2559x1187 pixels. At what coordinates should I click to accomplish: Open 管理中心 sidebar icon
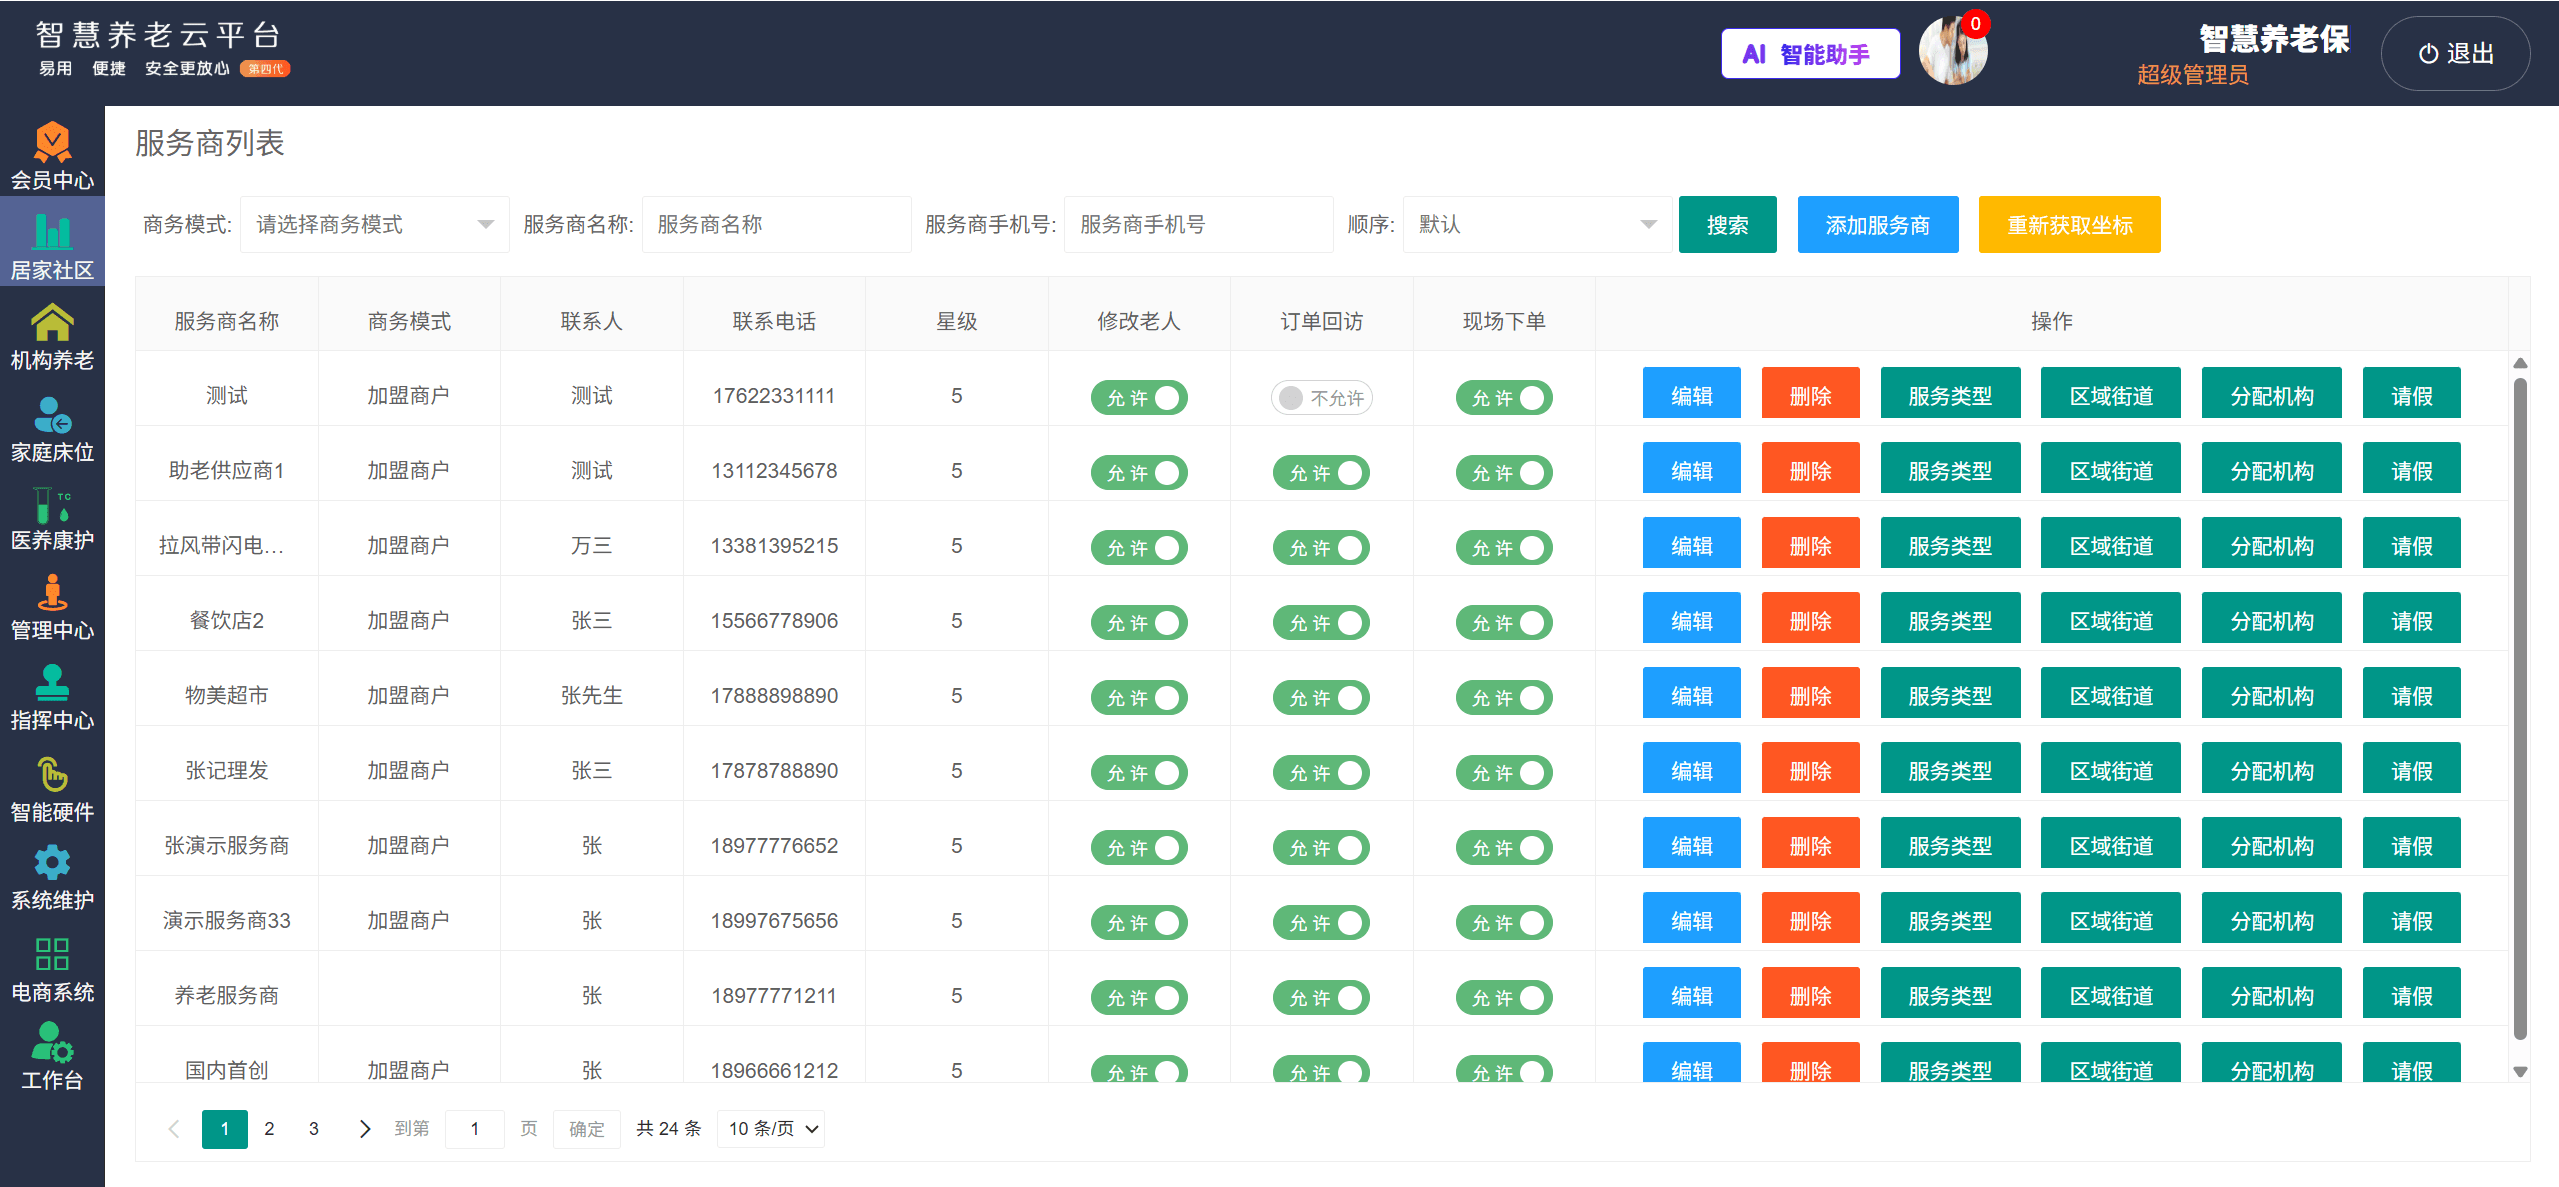[x=52, y=593]
